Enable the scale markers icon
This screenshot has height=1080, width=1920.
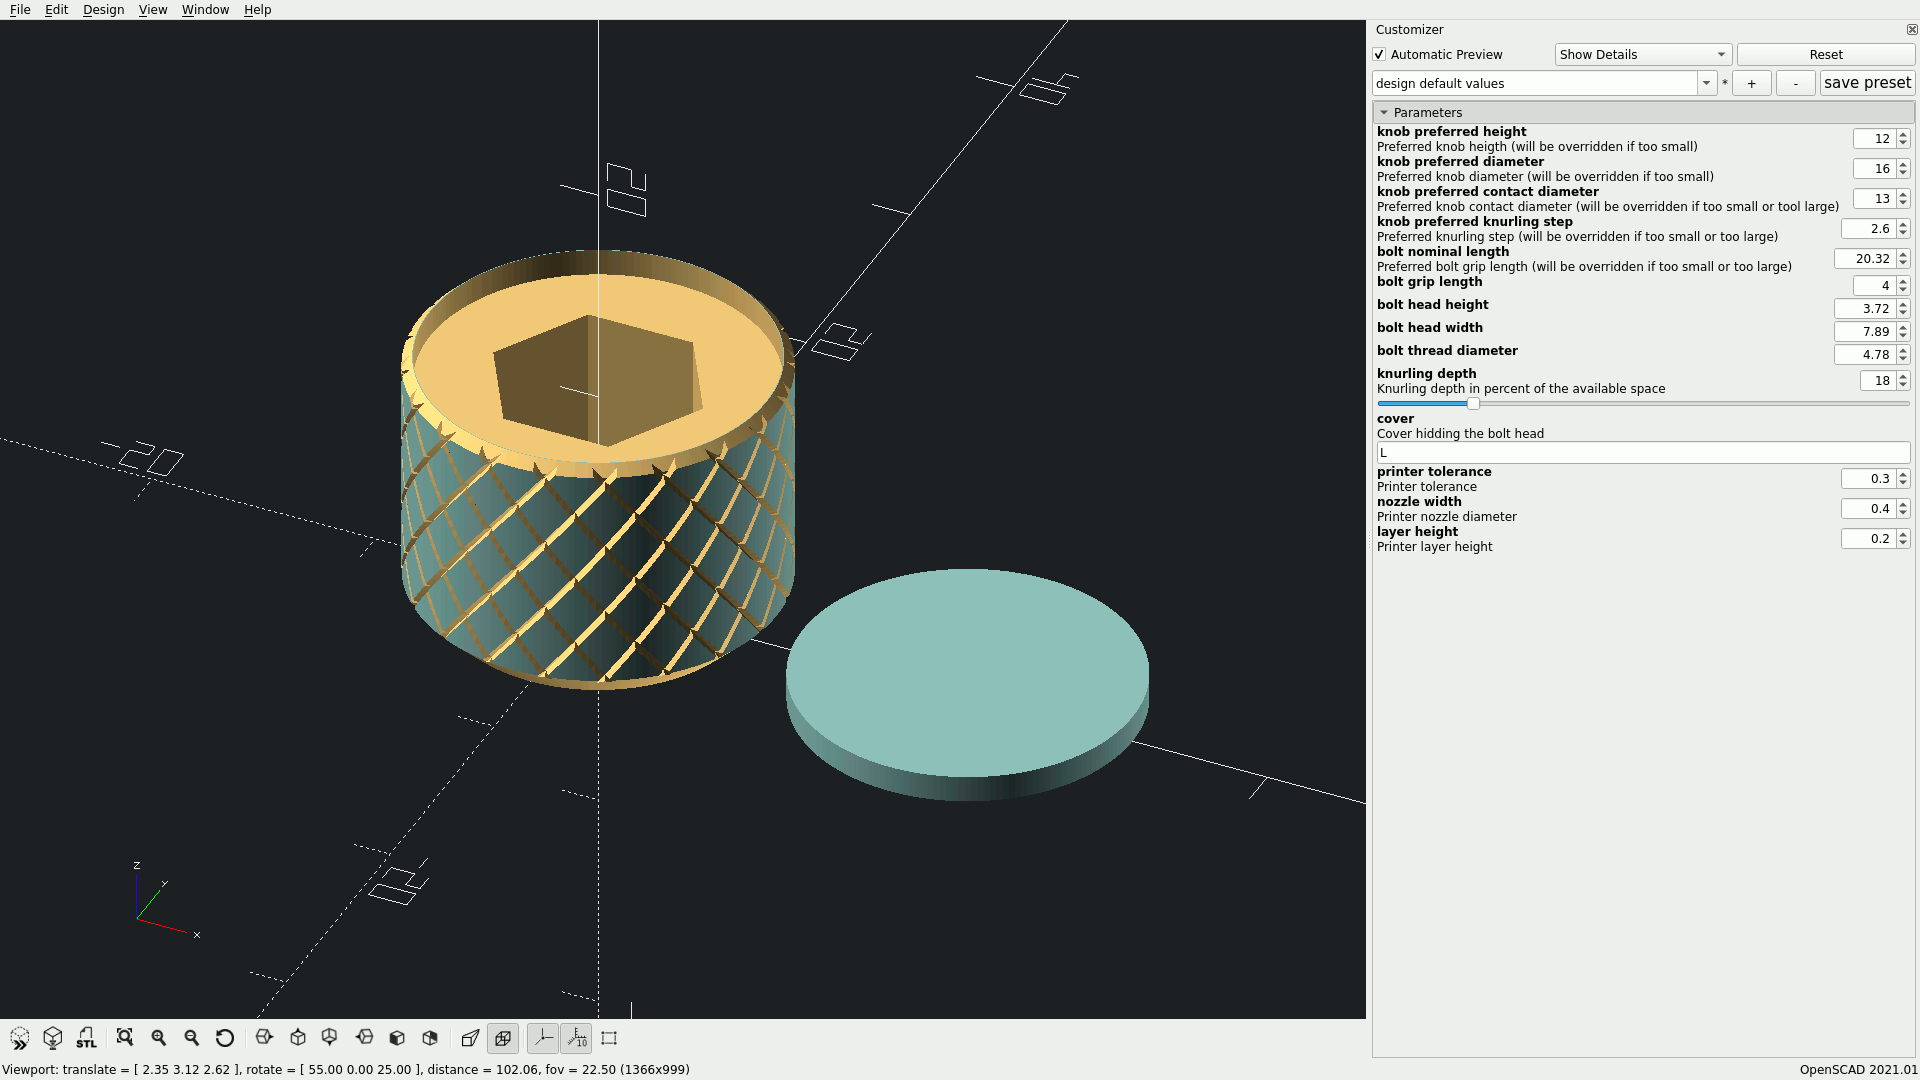pos(576,1038)
